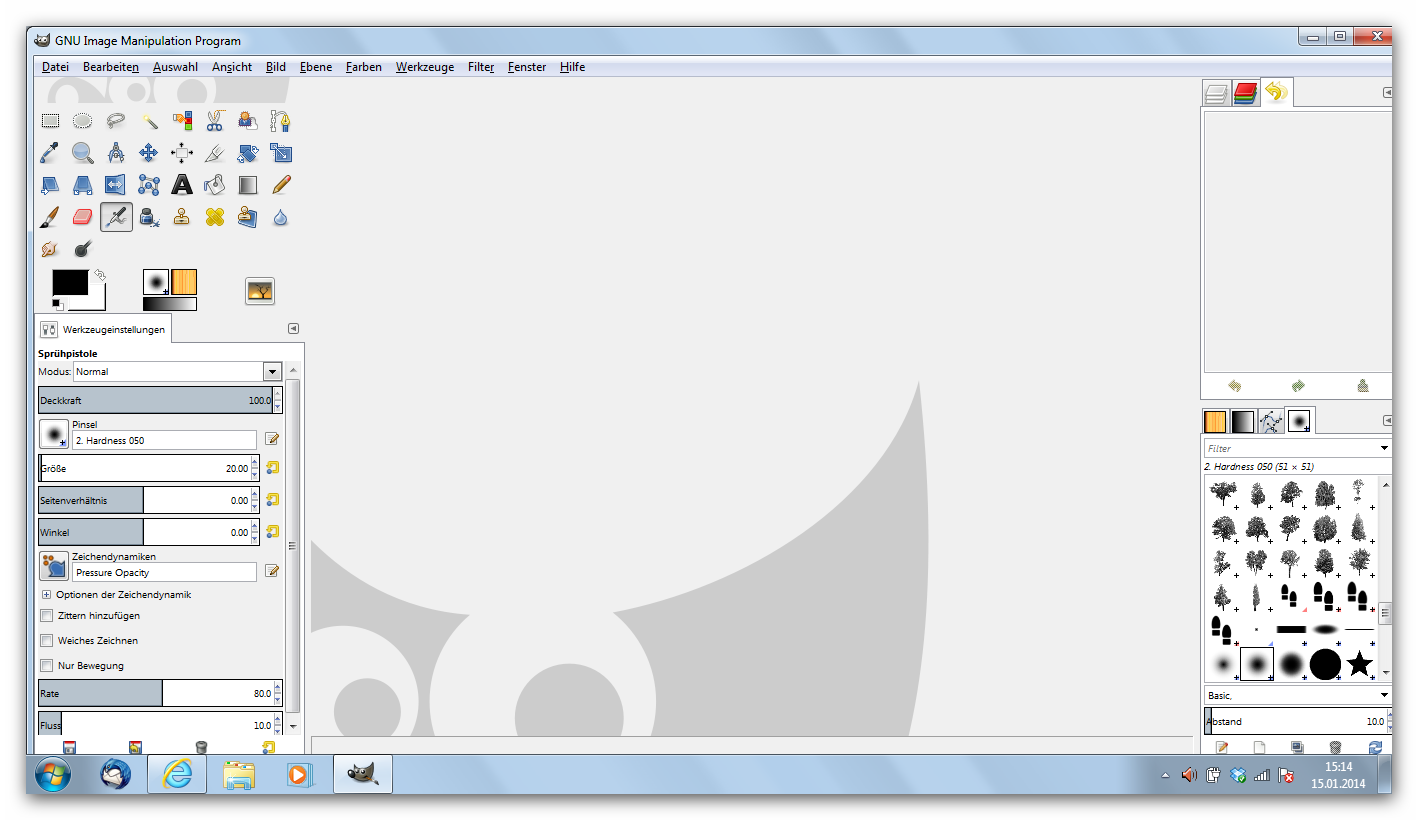1418x820 pixels.
Task: Edit the Pressure Opacity dynamics
Action: [x=272, y=571]
